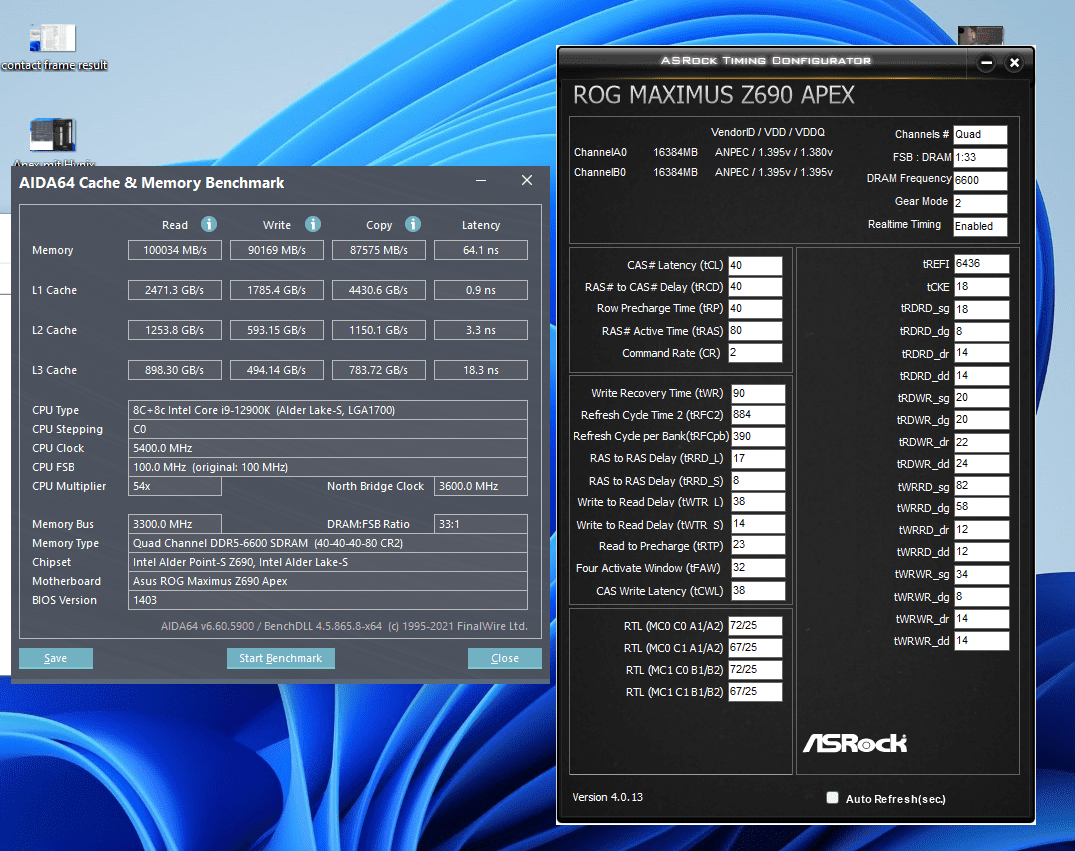Toggle the Auto Refresh(sec) checkbox
Screen dimensions: 1075x851
832,798
